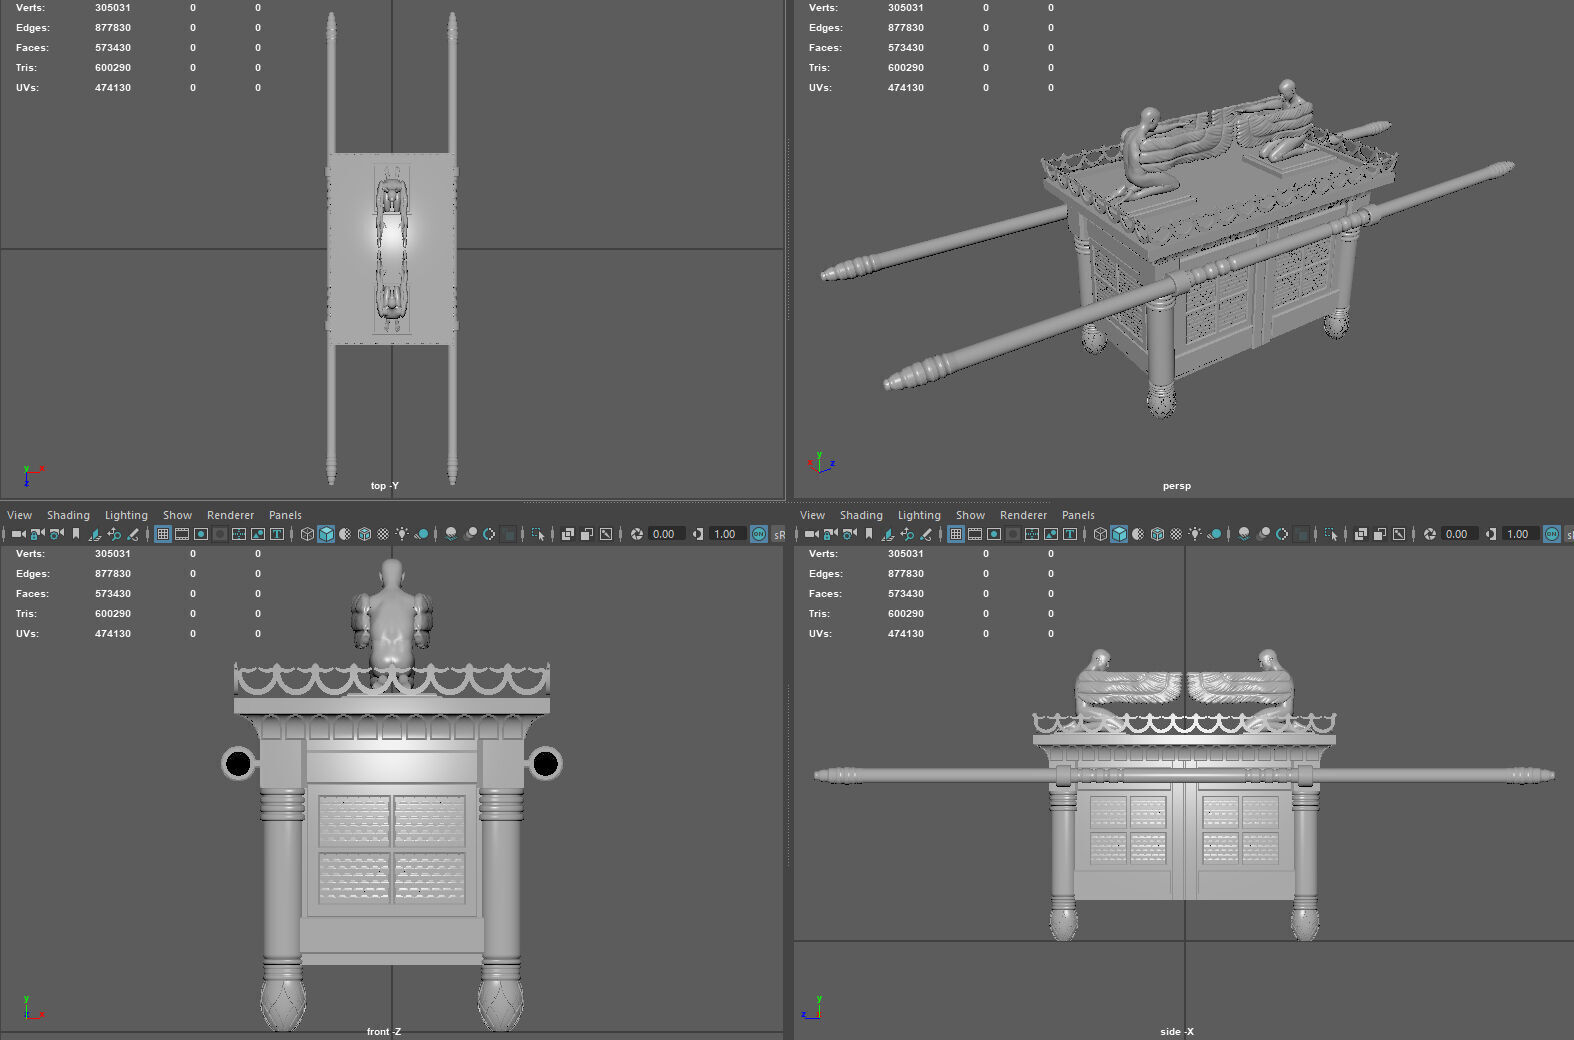
Task: Toggle View Transform button in front view toolbar
Action: tap(759, 534)
